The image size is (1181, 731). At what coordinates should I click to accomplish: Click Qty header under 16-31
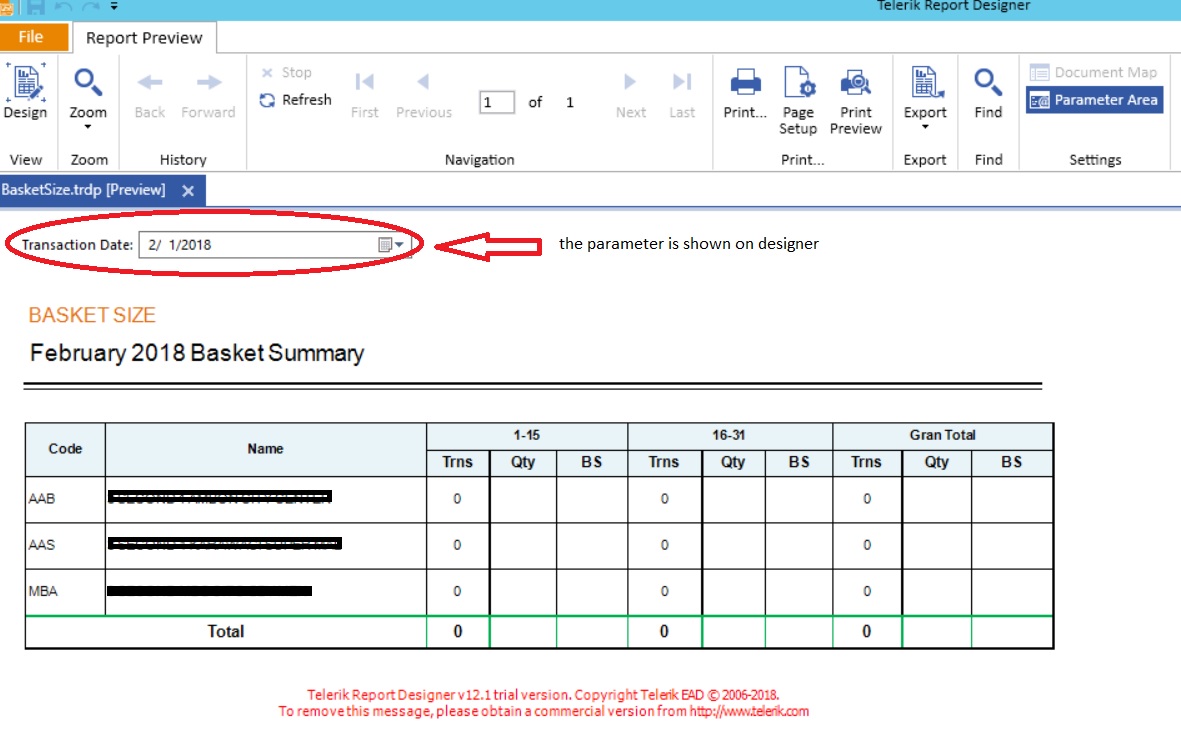[x=733, y=462]
